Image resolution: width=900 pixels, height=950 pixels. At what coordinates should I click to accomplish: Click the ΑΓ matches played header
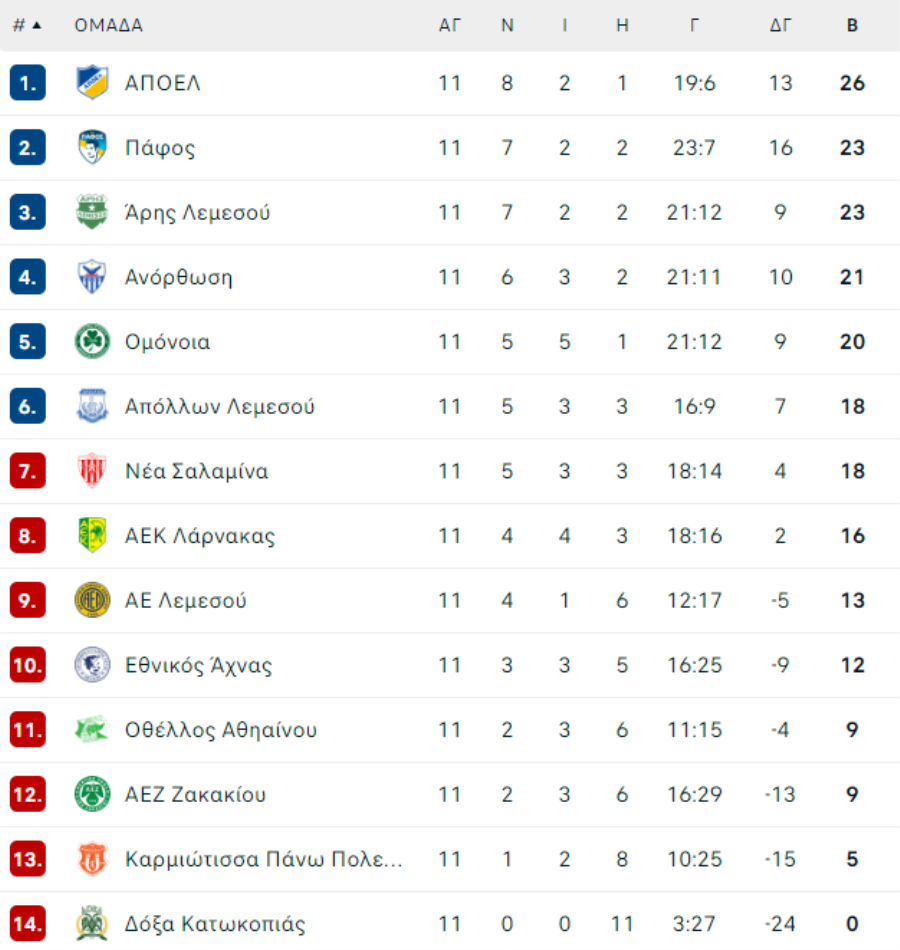[x=450, y=25]
